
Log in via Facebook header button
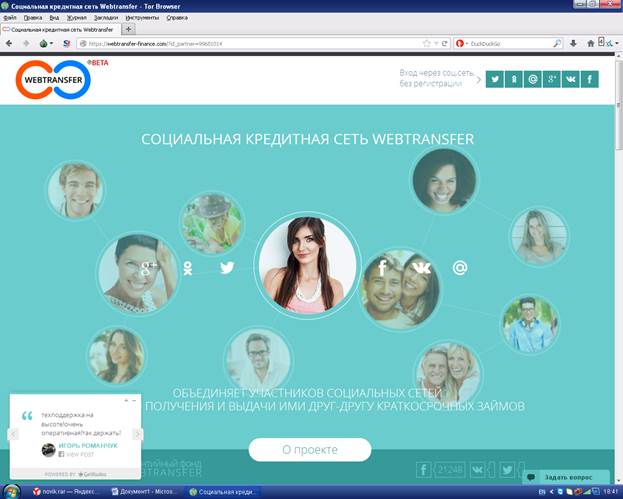[590, 79]
